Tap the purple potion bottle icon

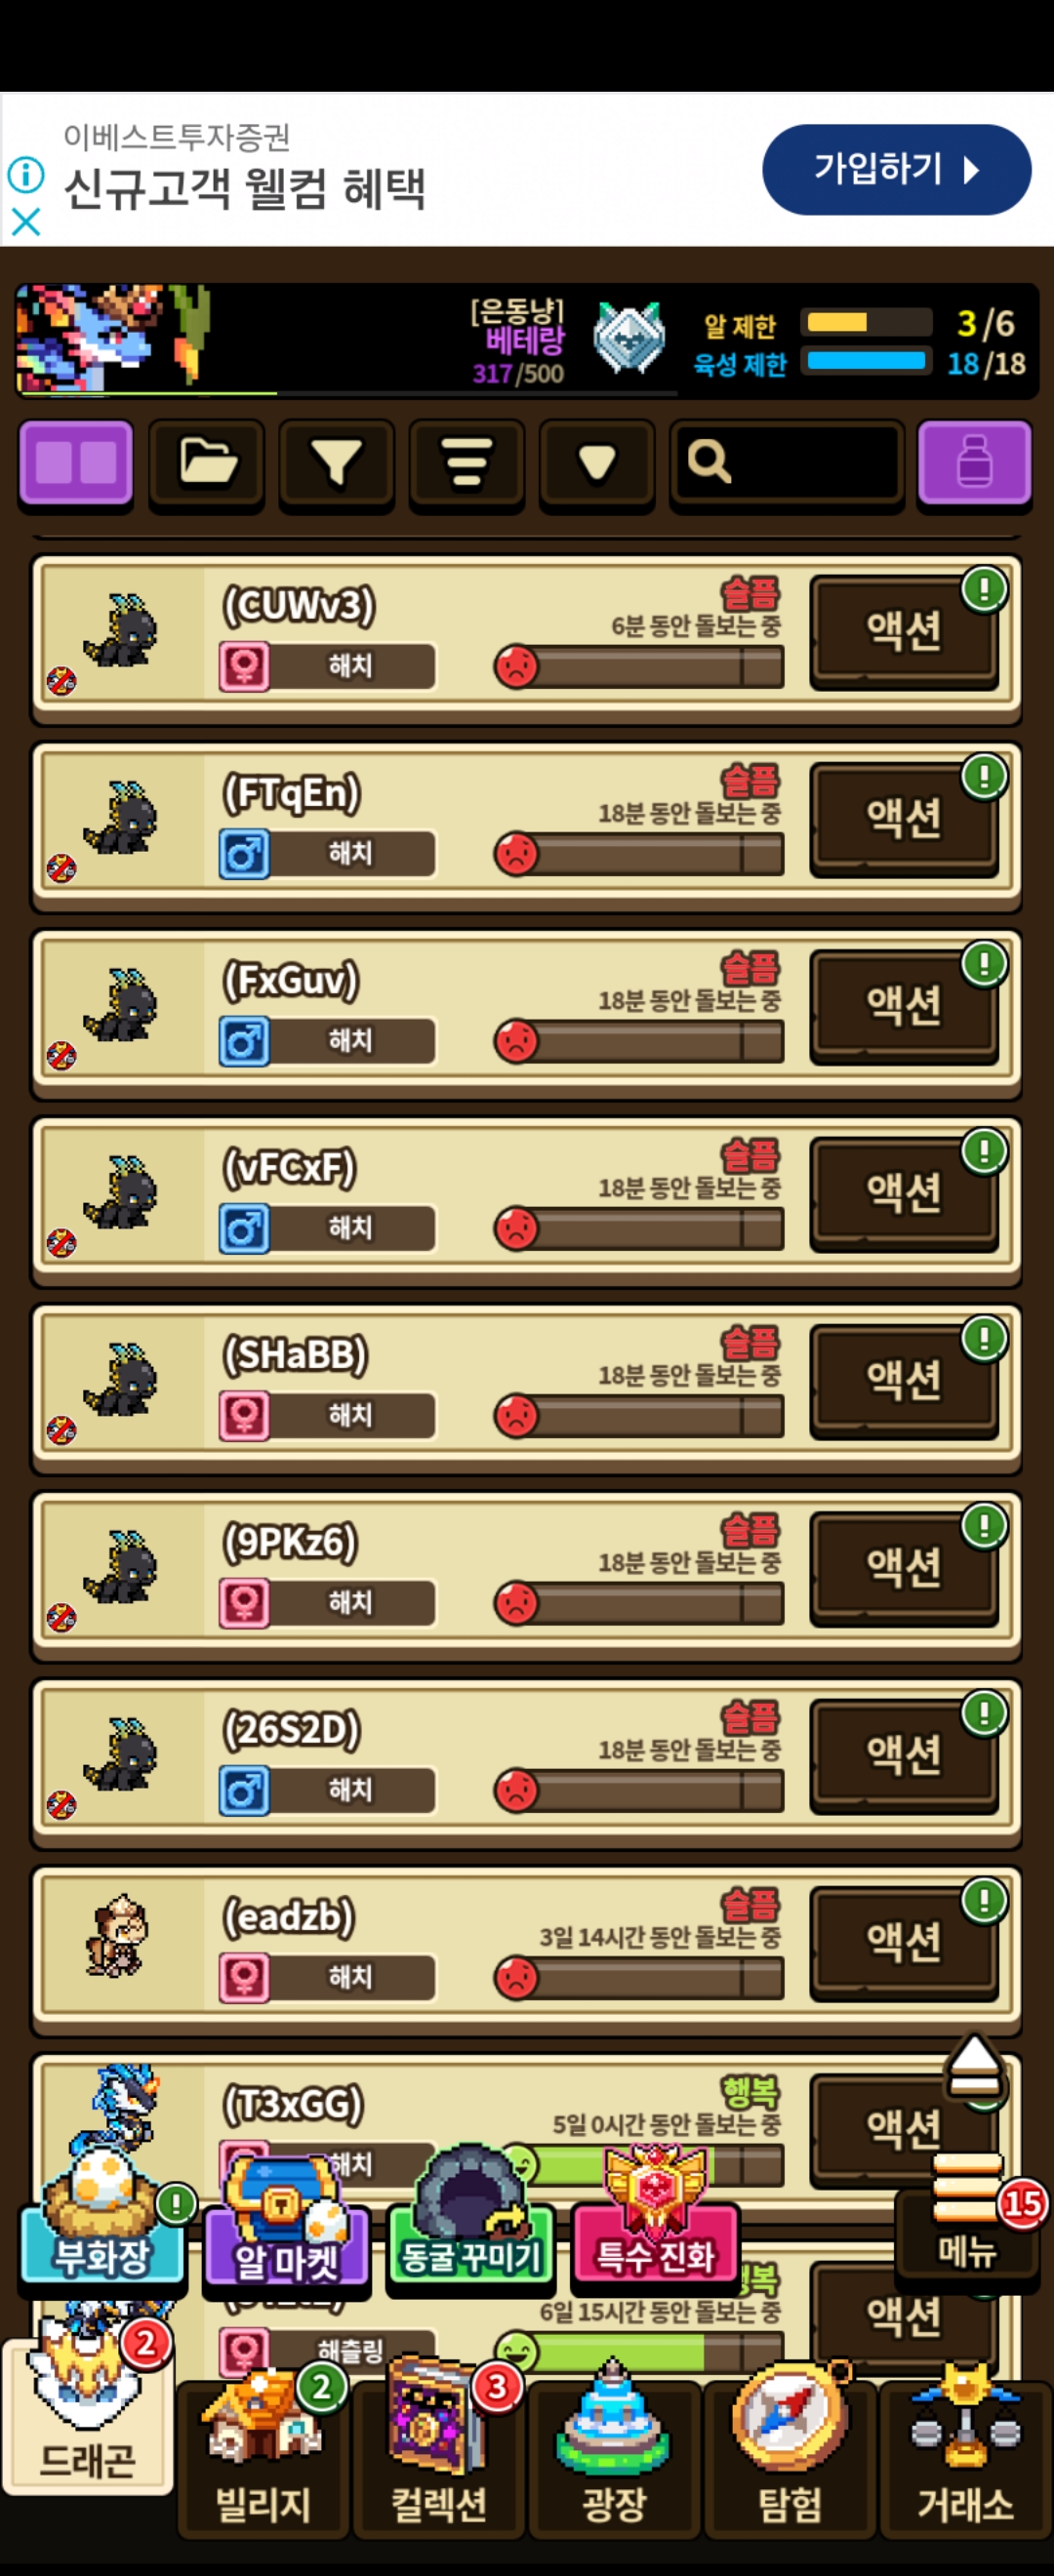pyautogui.click(x=974, y=463)
